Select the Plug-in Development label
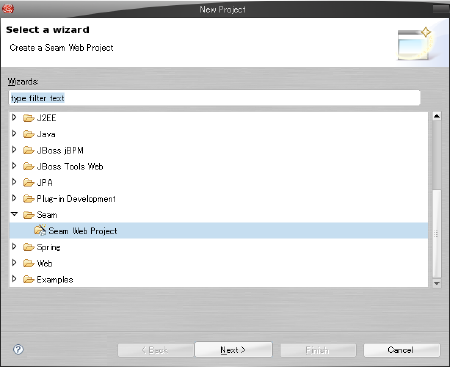 pyautogui.click(x=76, y=199)
